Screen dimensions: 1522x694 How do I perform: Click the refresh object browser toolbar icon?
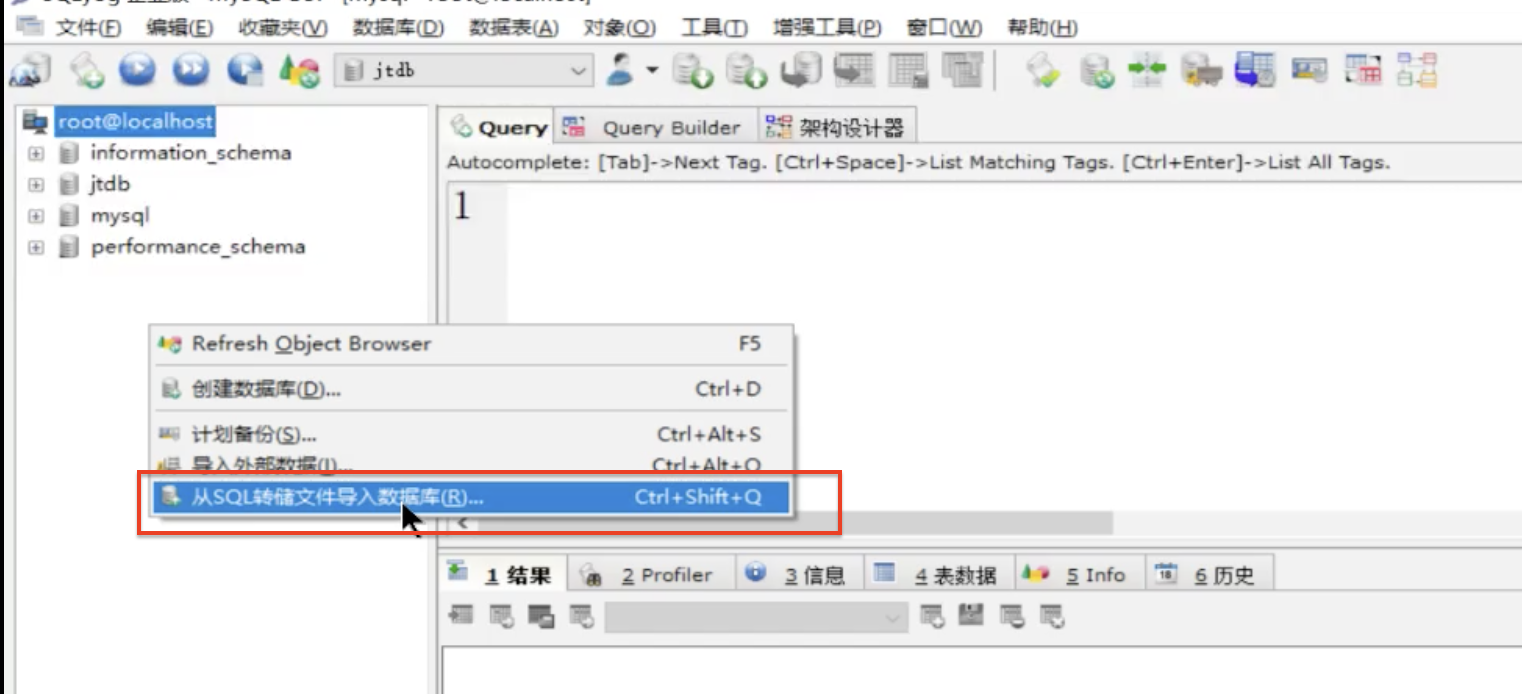pyautogui.click(x=299, y=71)
